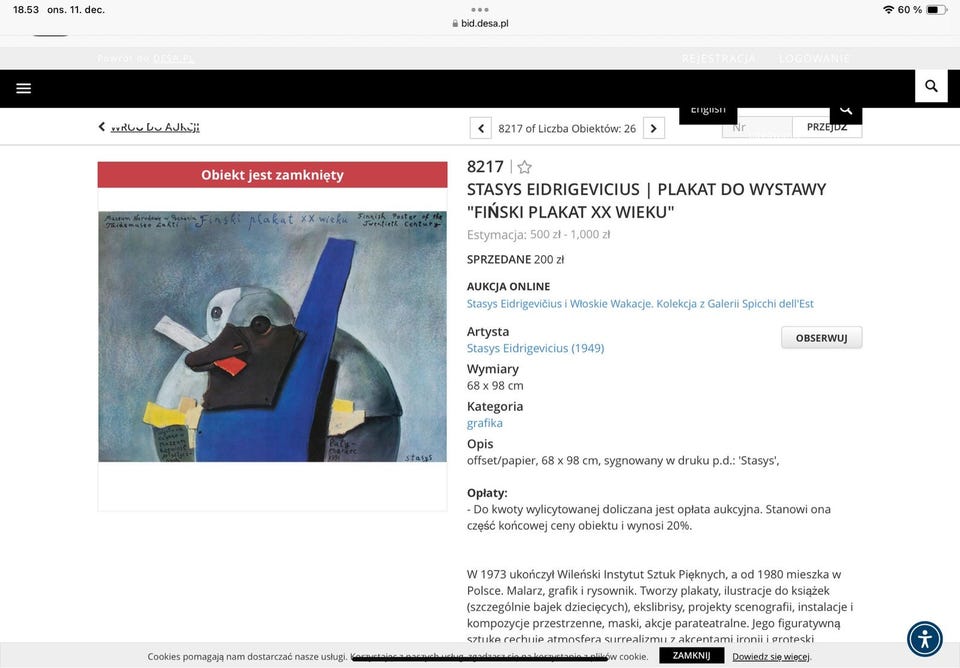Open the hamburger navigation menu
The height and width of the screenshot is (668, 960).
coord(23,88)
